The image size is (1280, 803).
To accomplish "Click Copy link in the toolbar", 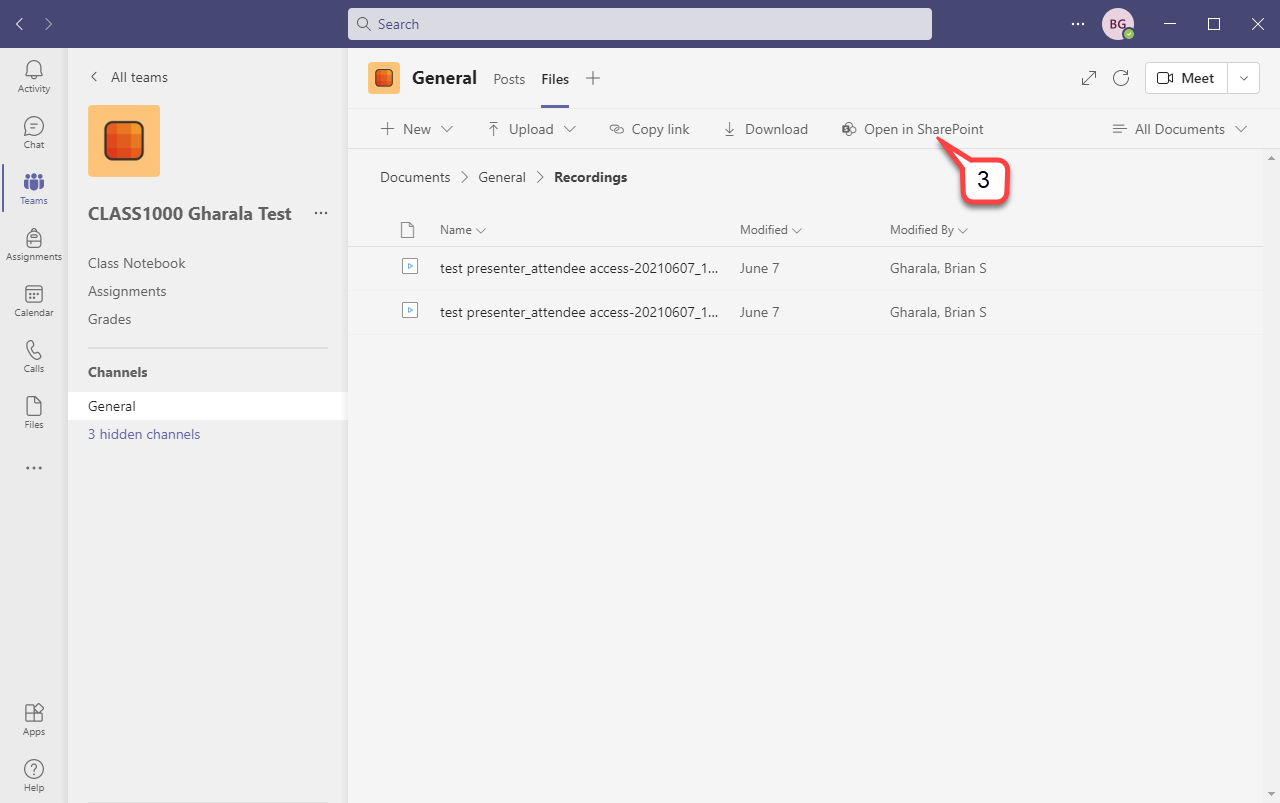I will tap(650, 129).
